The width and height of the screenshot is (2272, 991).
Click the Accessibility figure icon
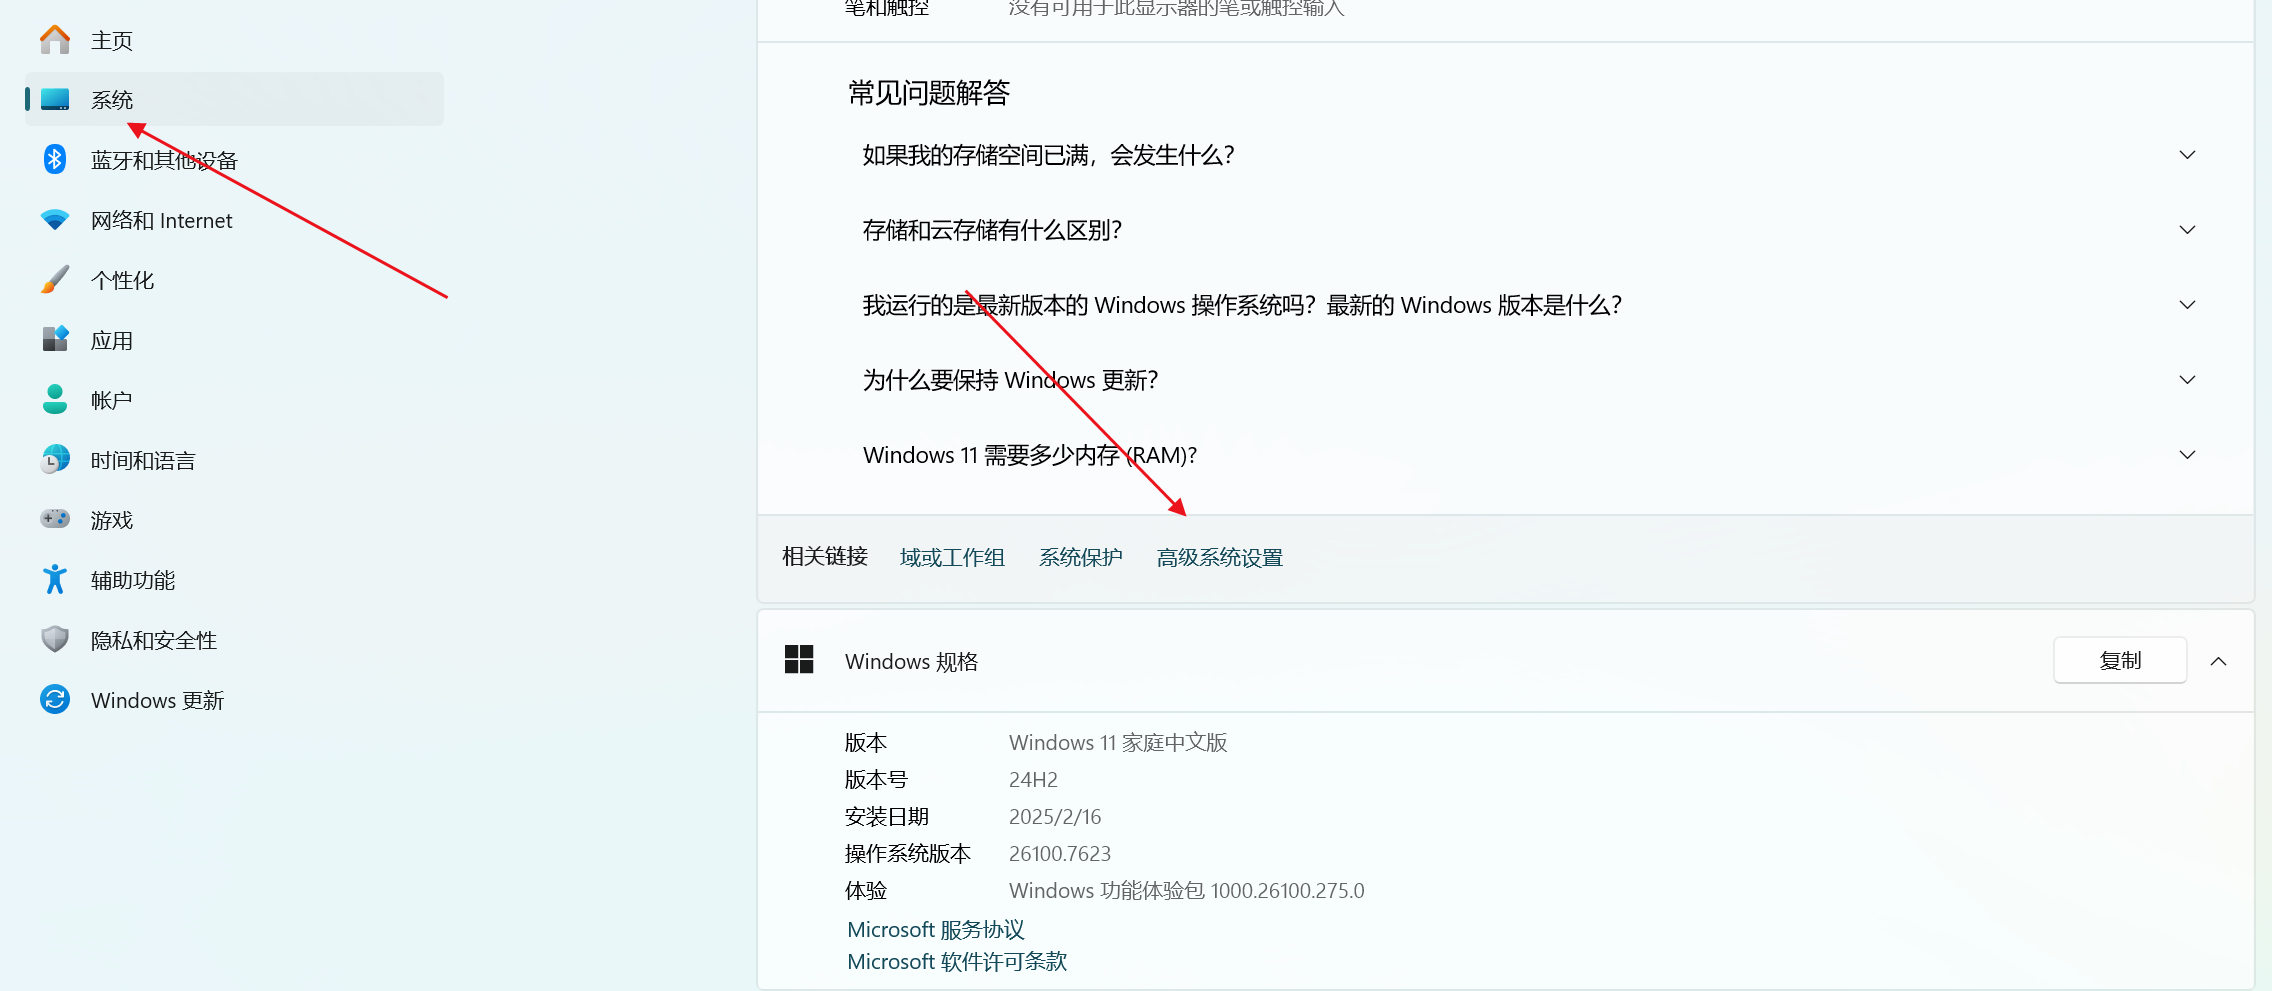[x=55, y=579]
